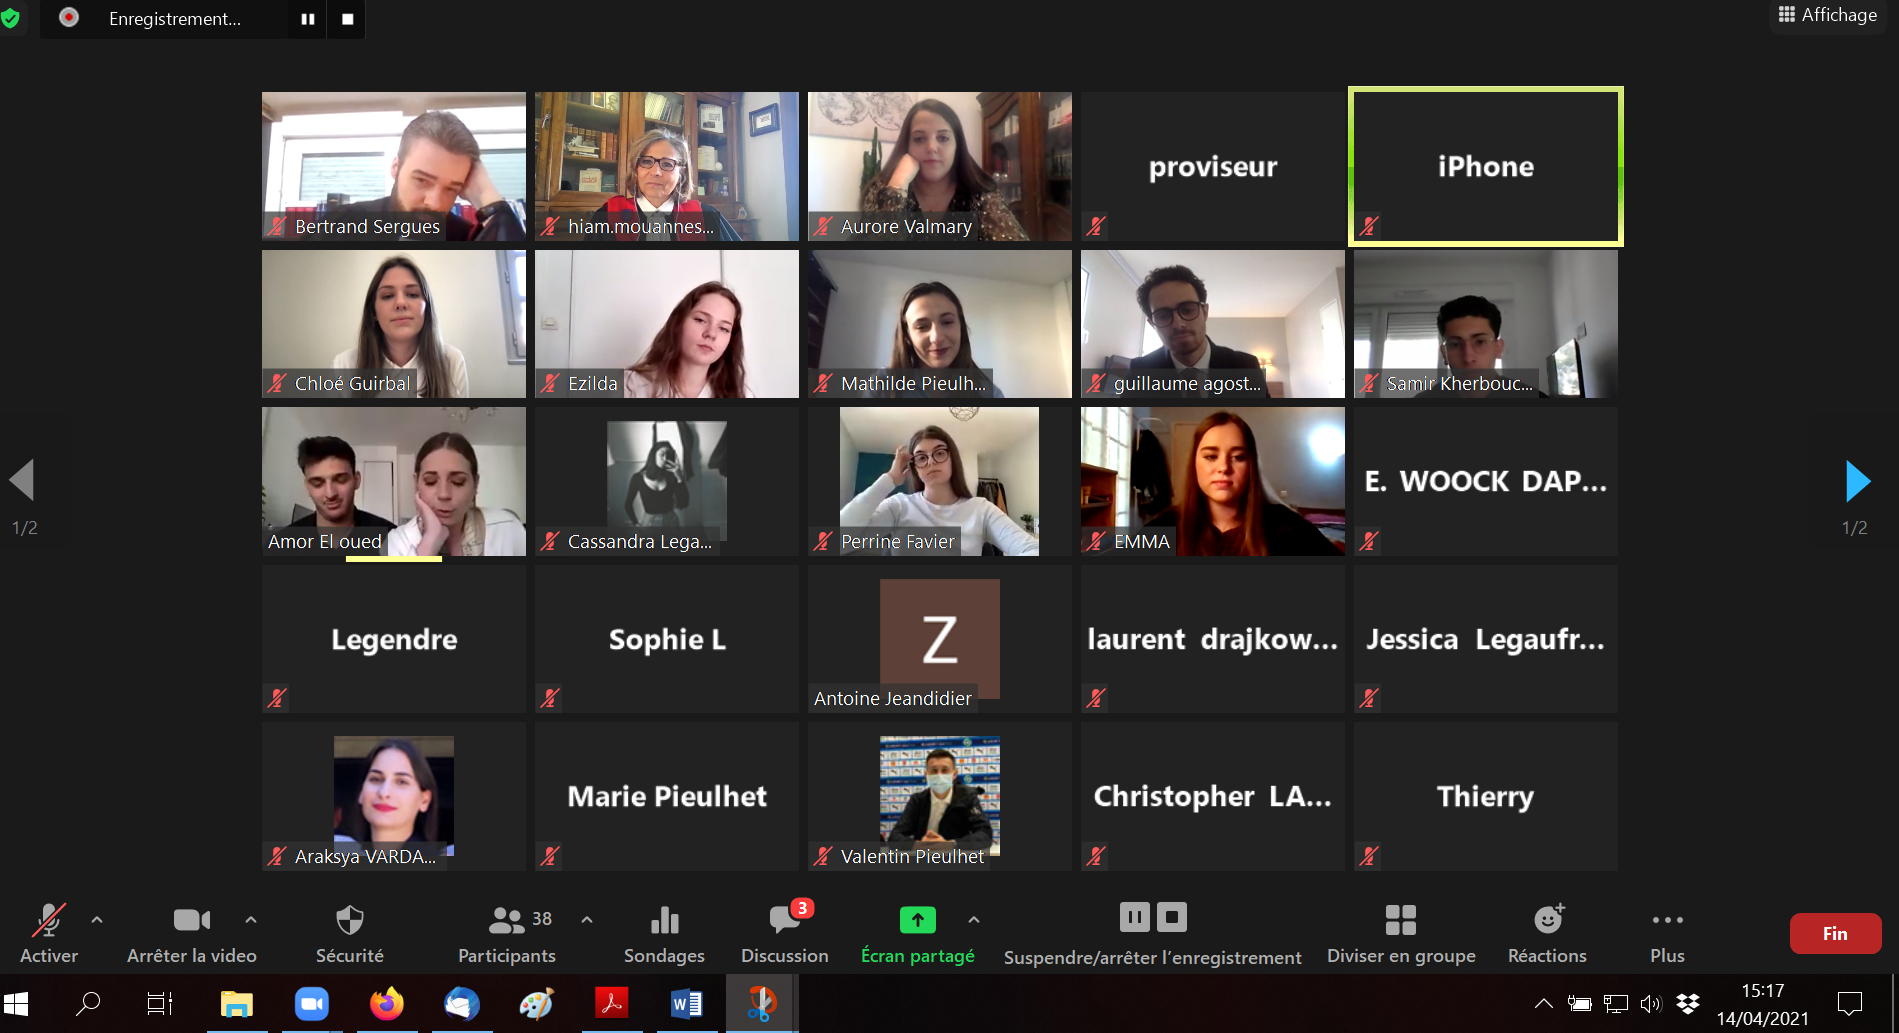1899x1033 pixels.
Task: Open the taskbar clock showing 15:17
Action: click(1763, 1004)
